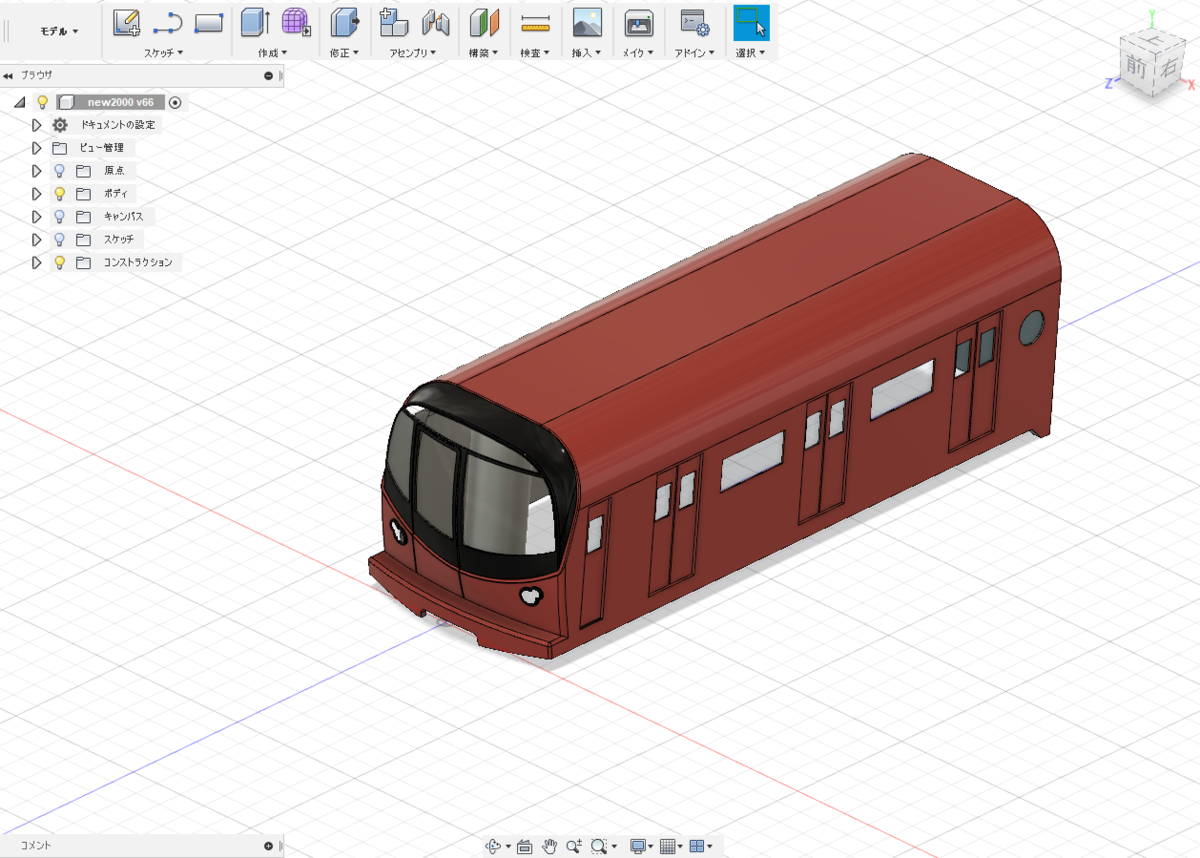Screen dimensions: 1200x858
Task: Collapse browser panel with double-arrow icon
Action: click(8, 75)
